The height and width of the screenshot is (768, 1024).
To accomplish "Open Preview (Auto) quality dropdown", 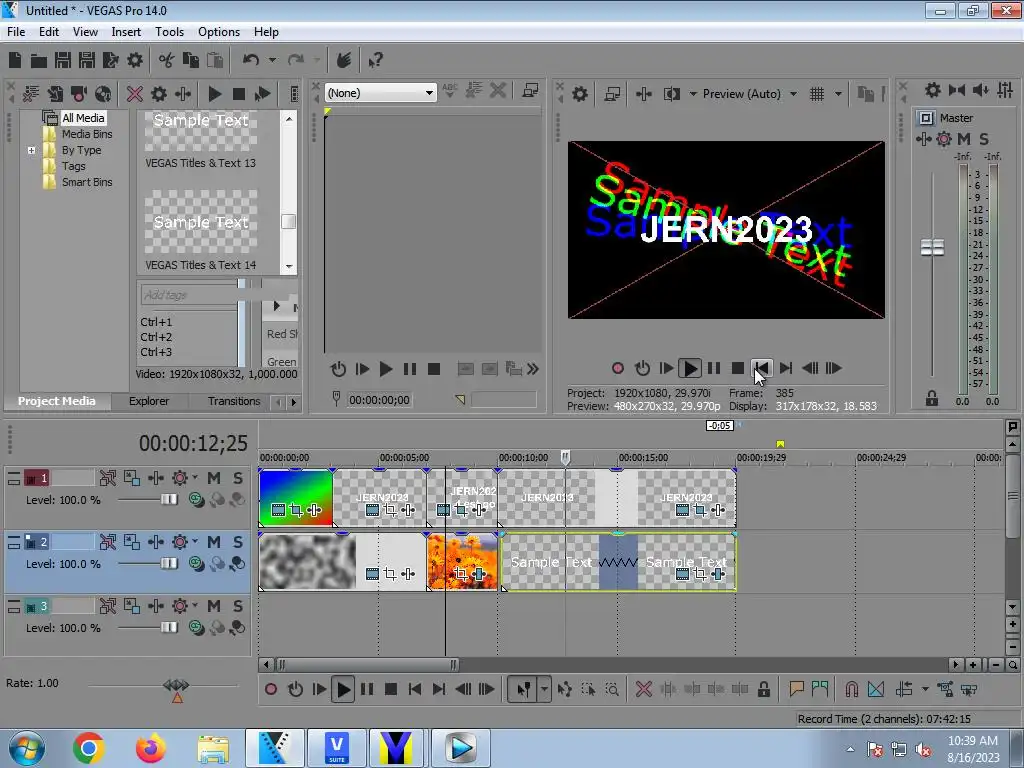I will pyautogui.click(x=749, y=94).
